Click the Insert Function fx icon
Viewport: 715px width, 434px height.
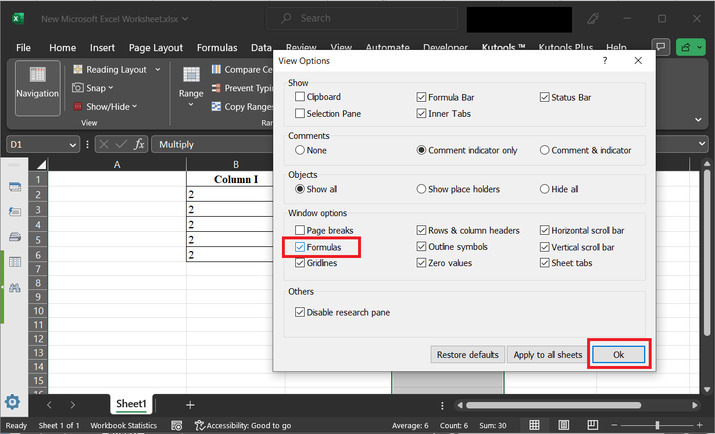pos(139,144)
